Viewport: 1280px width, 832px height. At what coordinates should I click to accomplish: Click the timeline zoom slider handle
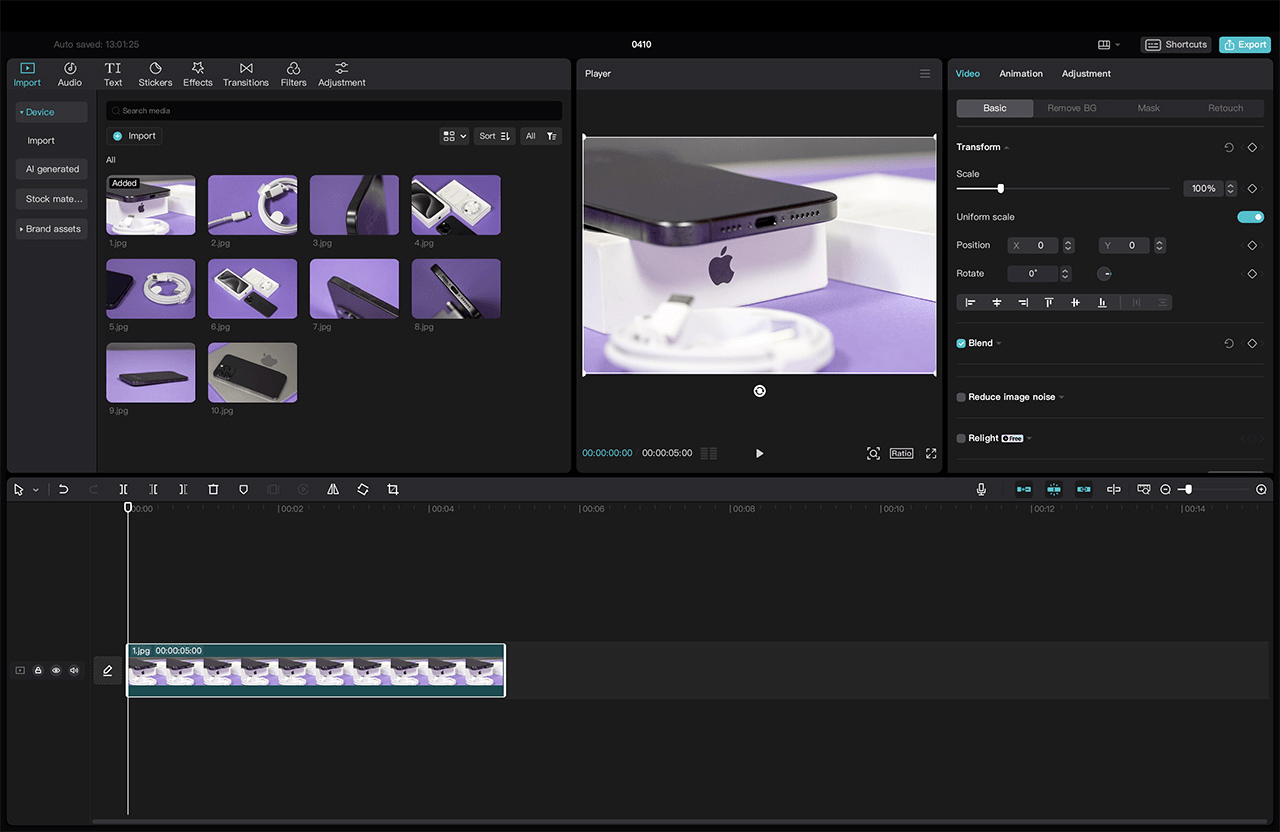pos(1187,489)
